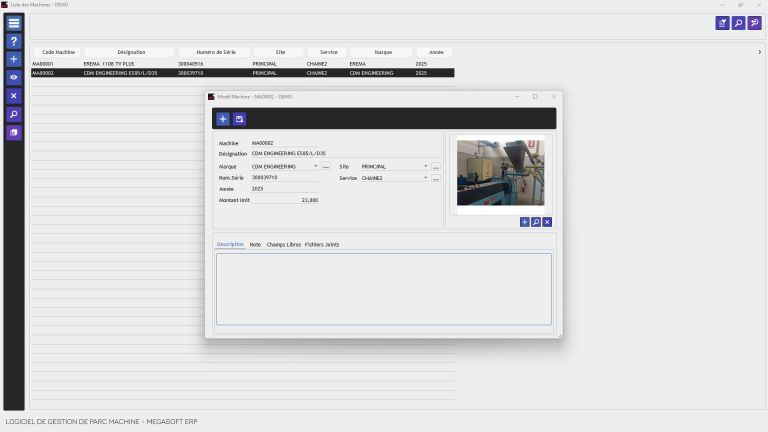Click the Marque column header
Viewport: 768px width, 432px height.
[x=383, y=52]
